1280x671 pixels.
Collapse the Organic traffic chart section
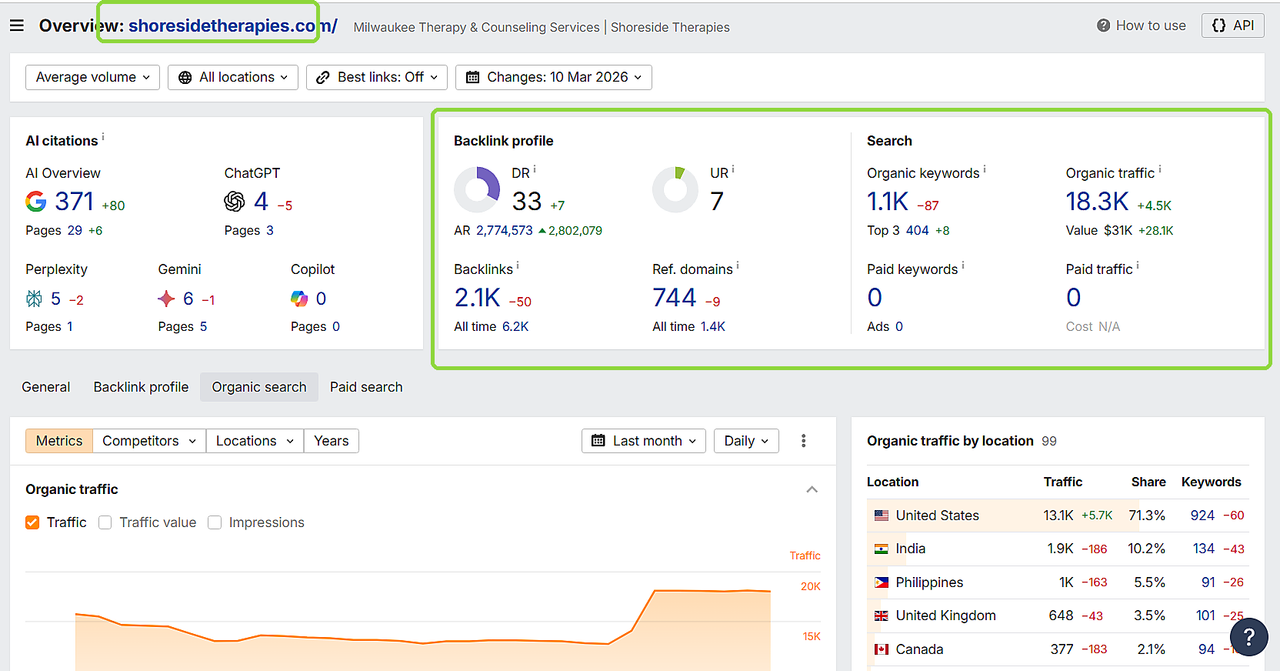point(812,490)
